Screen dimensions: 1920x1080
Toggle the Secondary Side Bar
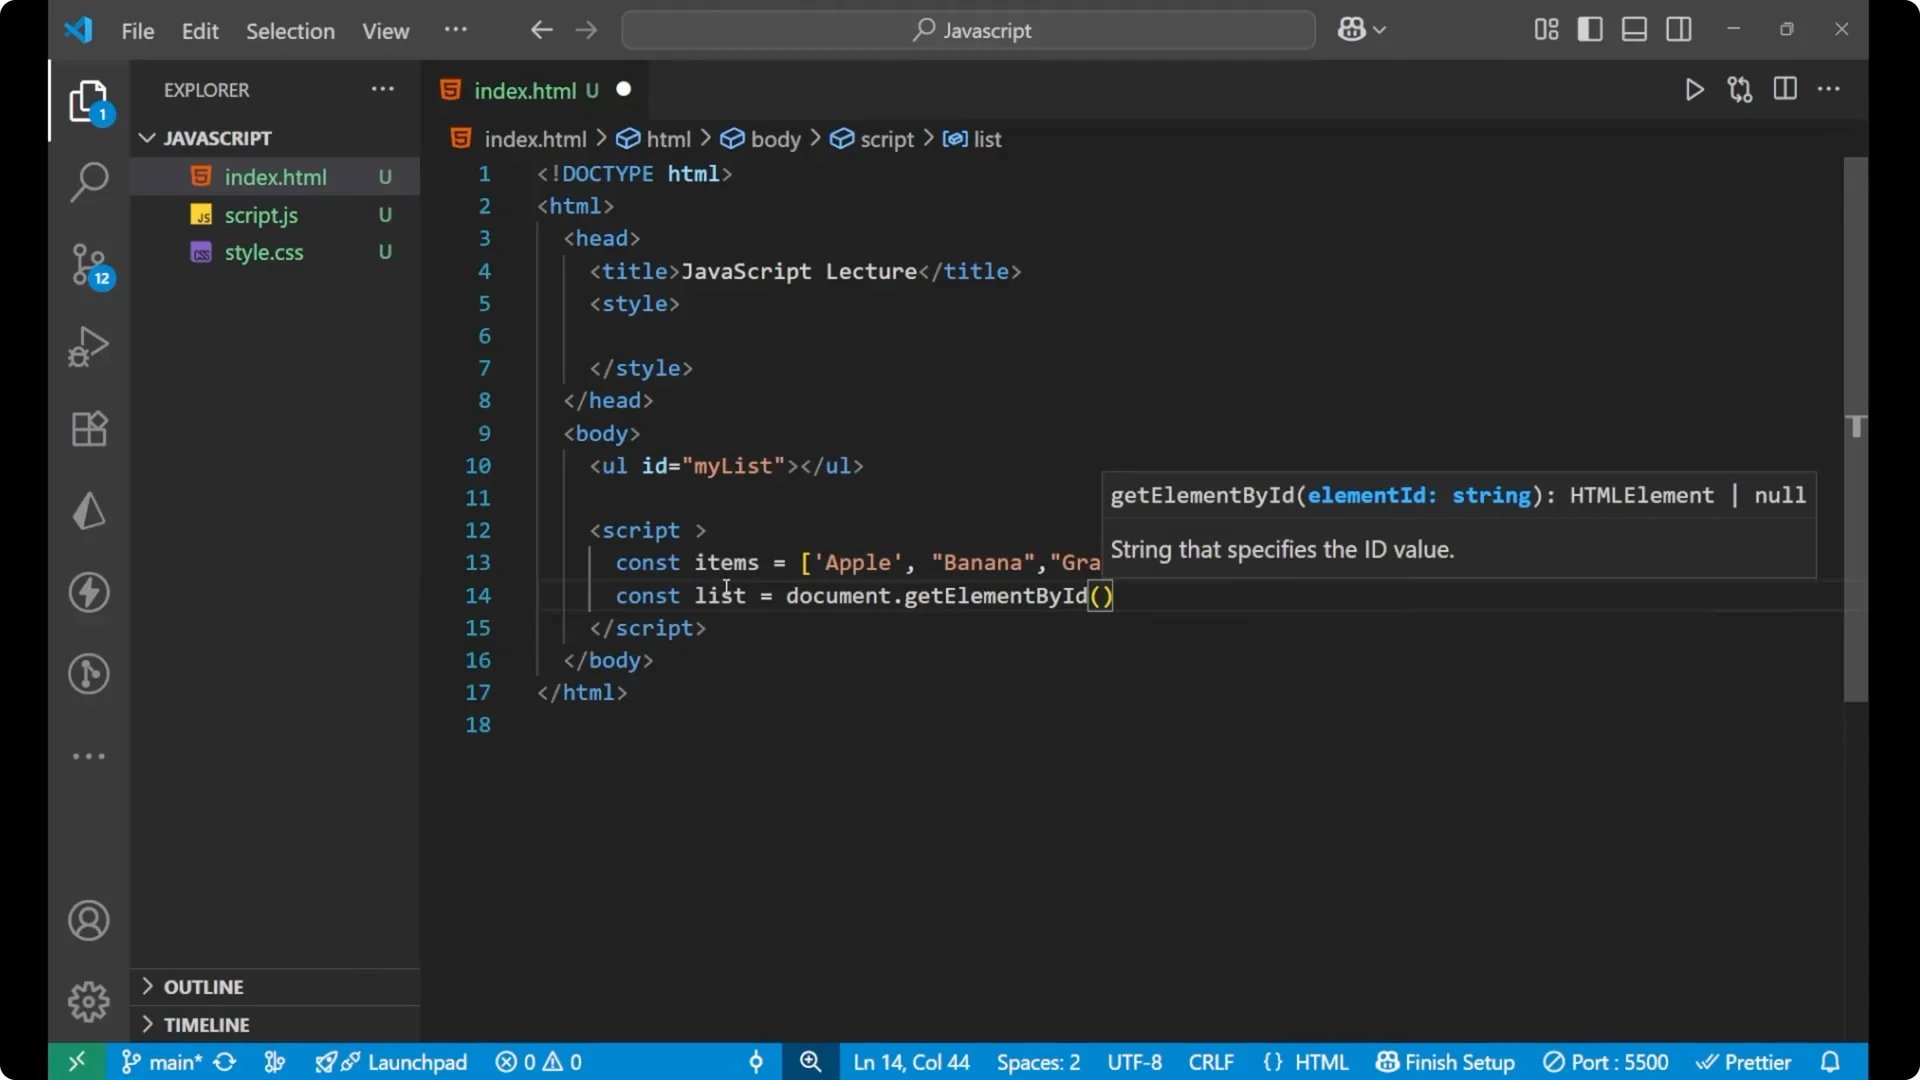pyautogui.click(x=1679, y=29)
